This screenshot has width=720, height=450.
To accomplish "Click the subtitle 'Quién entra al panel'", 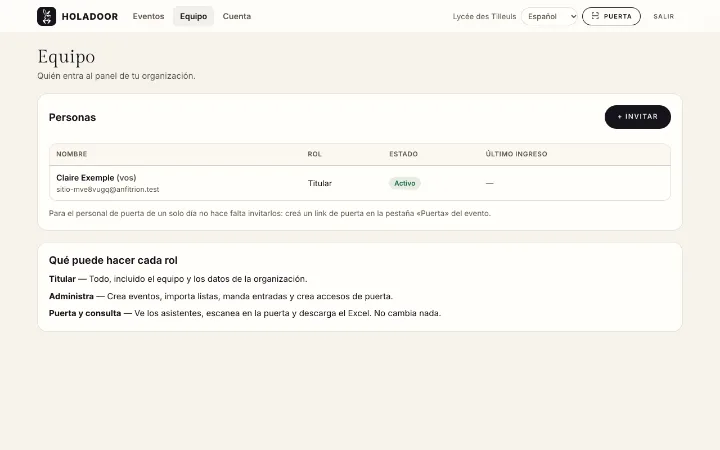I will pyautogui.click(x=116, y=76).
